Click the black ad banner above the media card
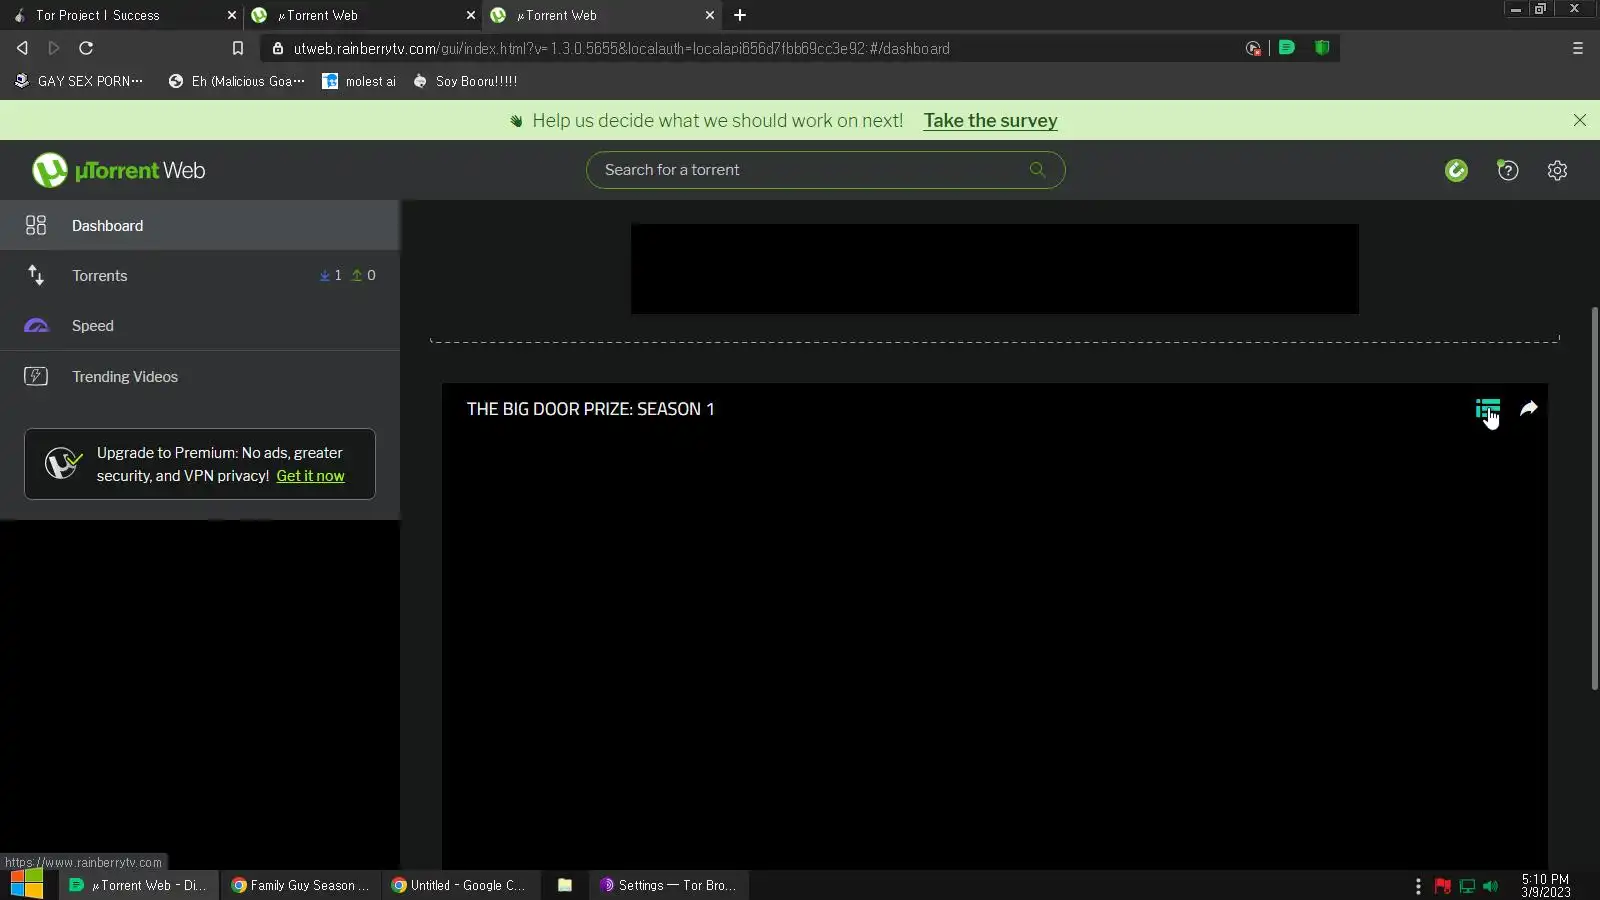 pos(994,269)
